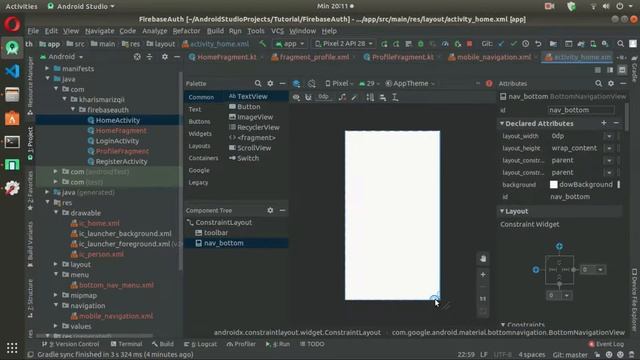Open the Pack tool icon
The width and height of the screenshot is (640, 360).
click(x=370, y=97)
